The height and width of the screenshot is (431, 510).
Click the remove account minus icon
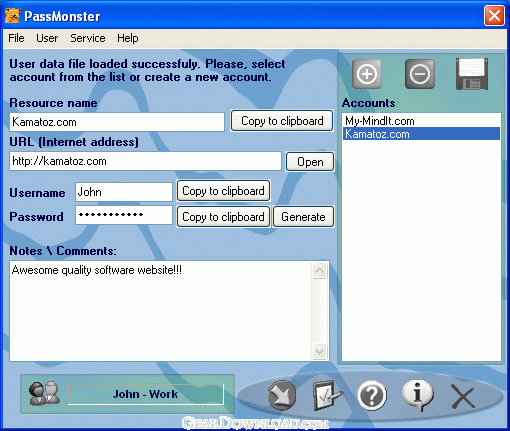point(420,74)
